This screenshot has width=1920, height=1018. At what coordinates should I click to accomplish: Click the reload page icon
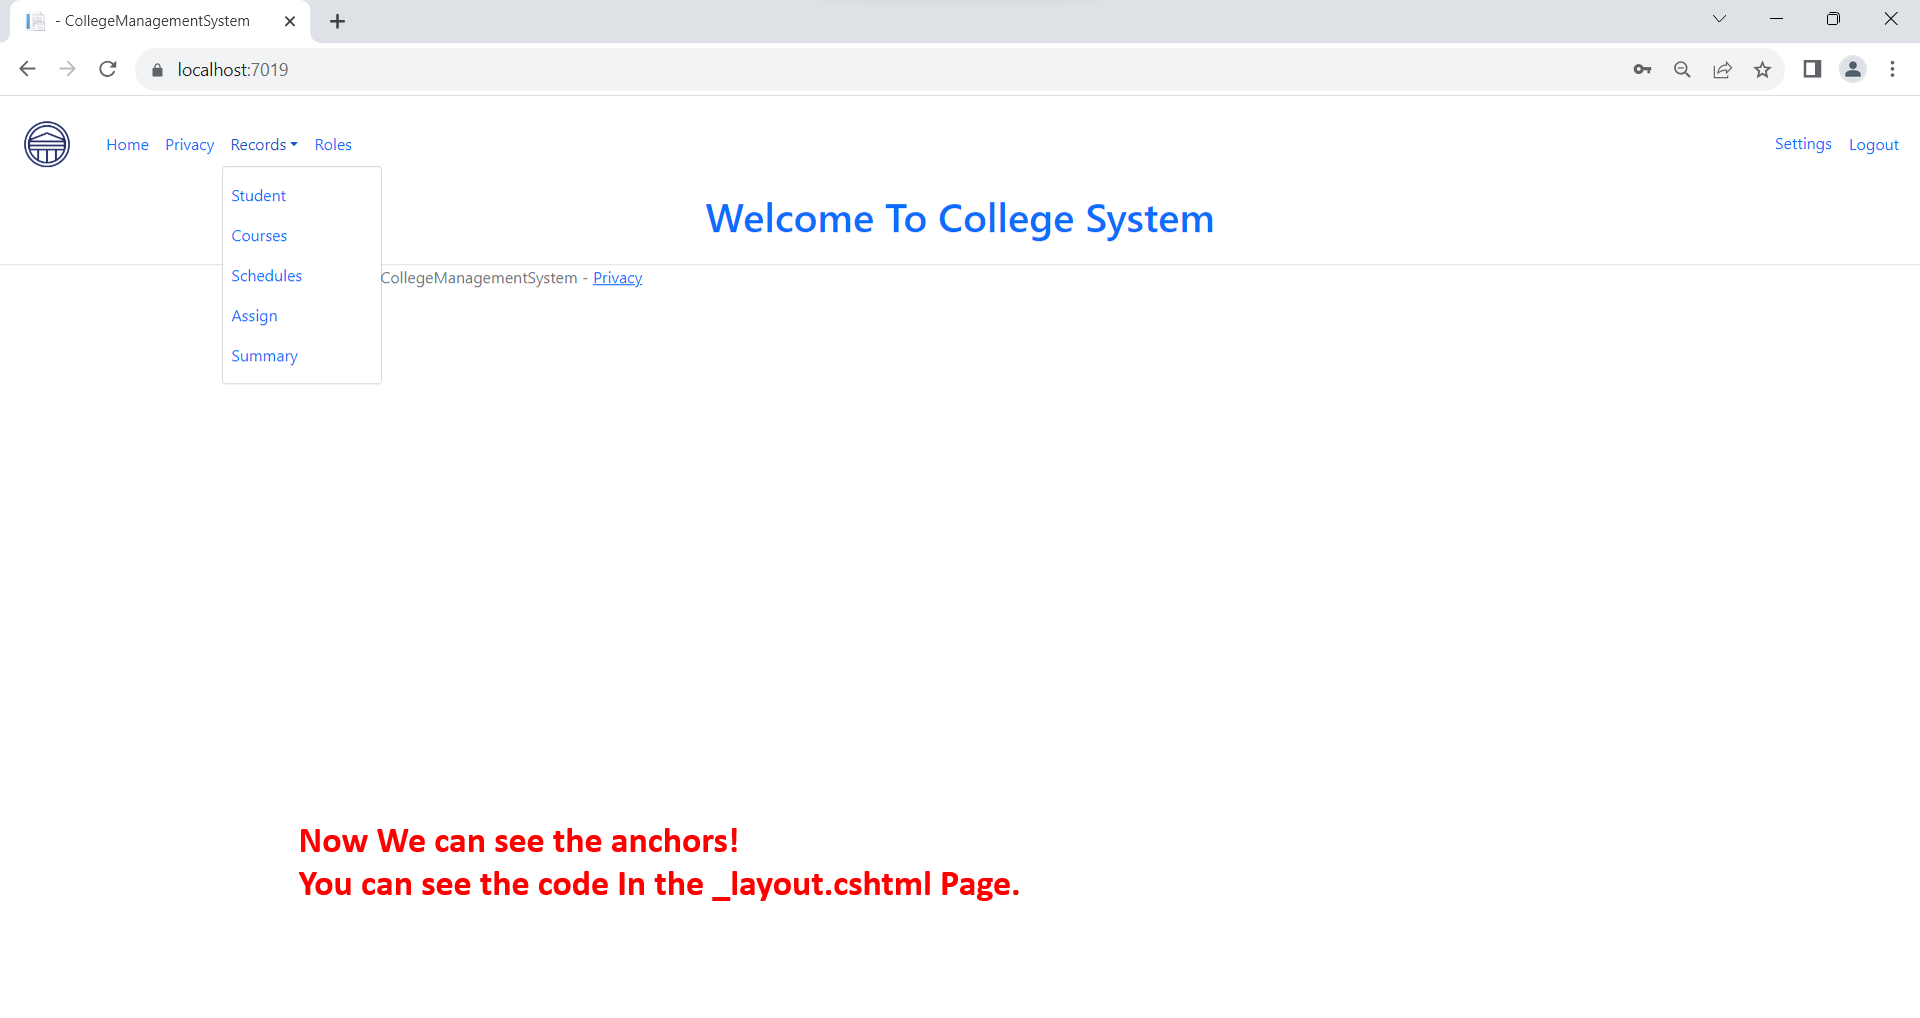click(107, 69)
